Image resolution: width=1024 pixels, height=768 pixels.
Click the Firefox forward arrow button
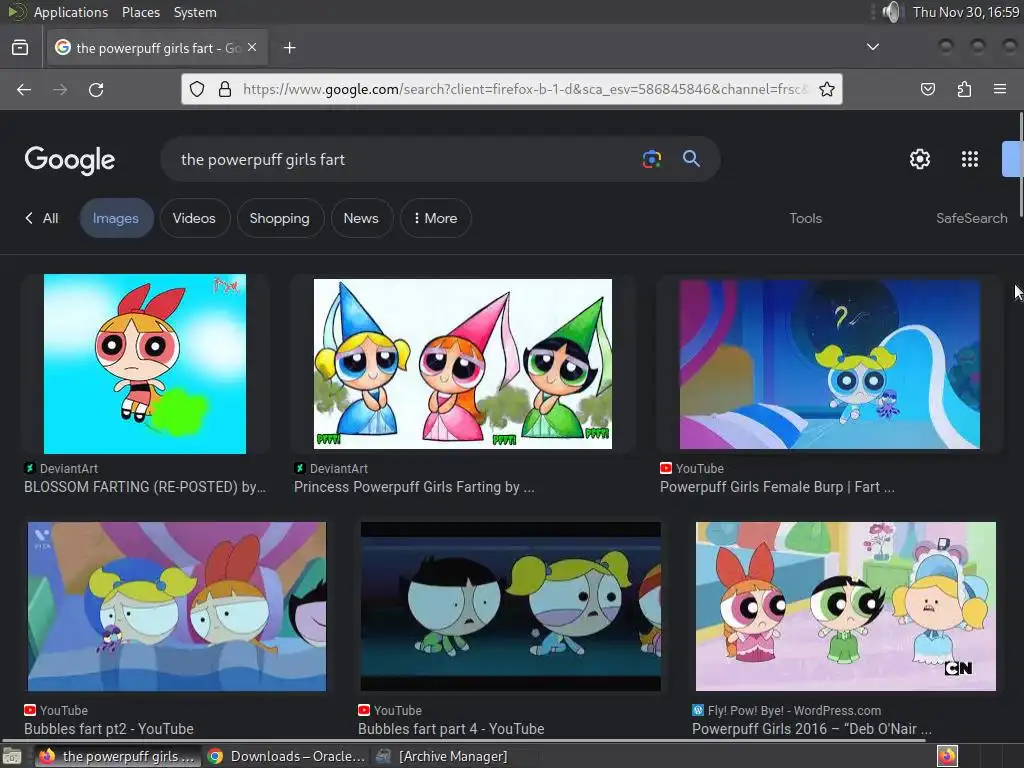pyautogui.click(x=60, y=89)
